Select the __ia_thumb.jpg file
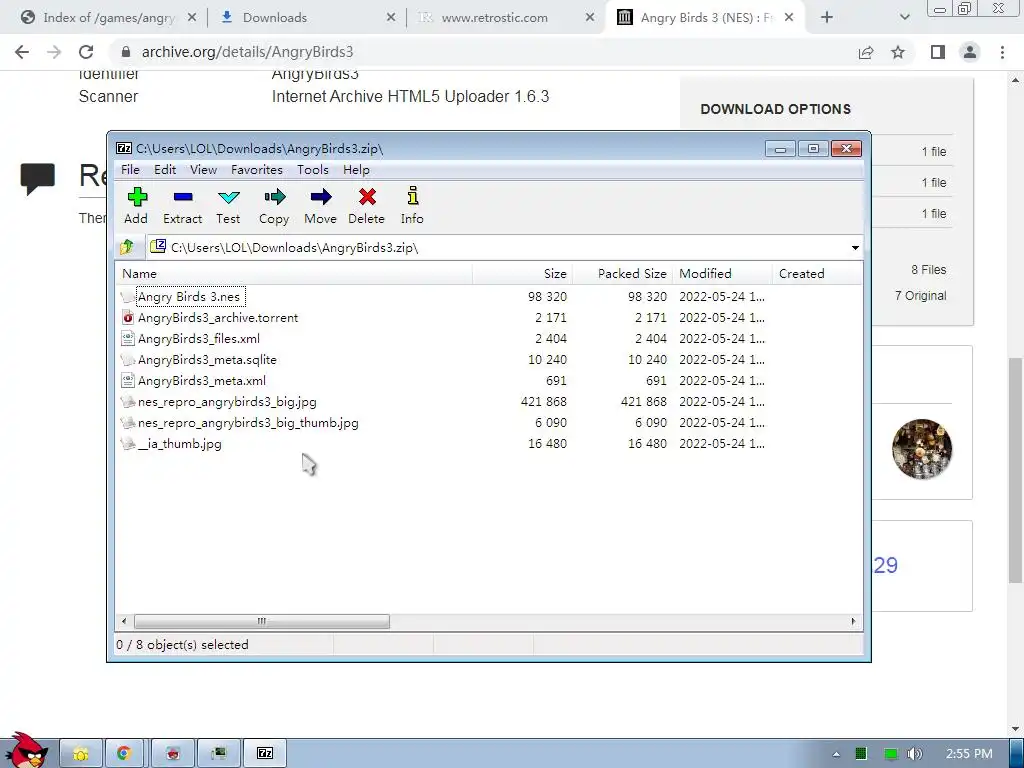Screen dimensions: 1024x768 pos(180,443)
